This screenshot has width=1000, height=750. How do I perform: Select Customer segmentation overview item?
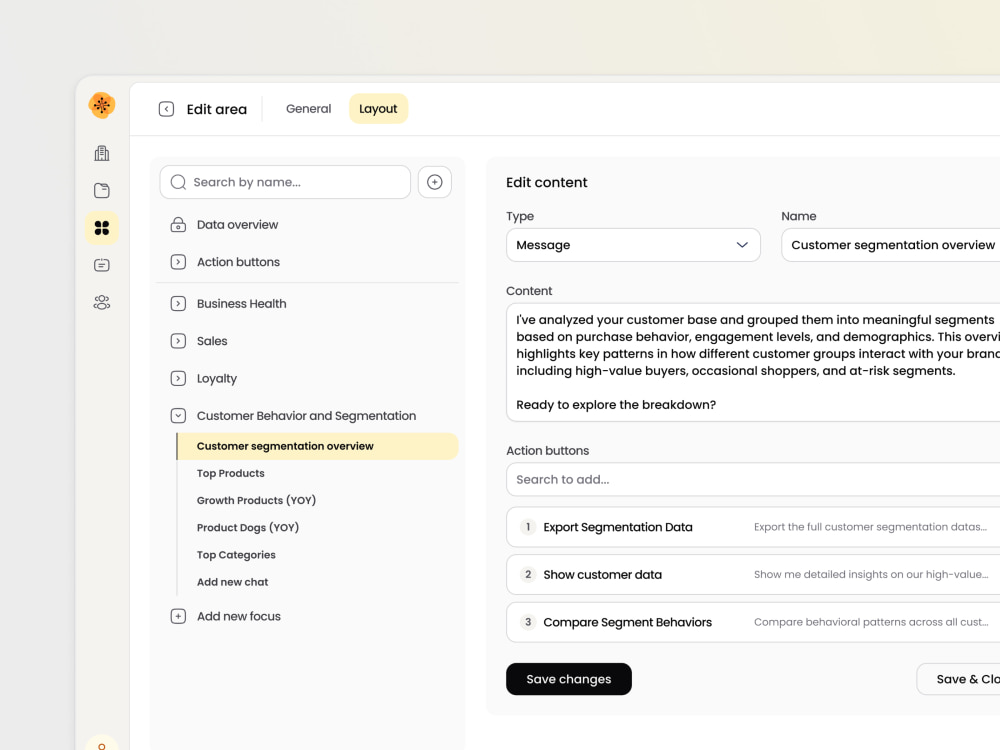coord(317,446)
